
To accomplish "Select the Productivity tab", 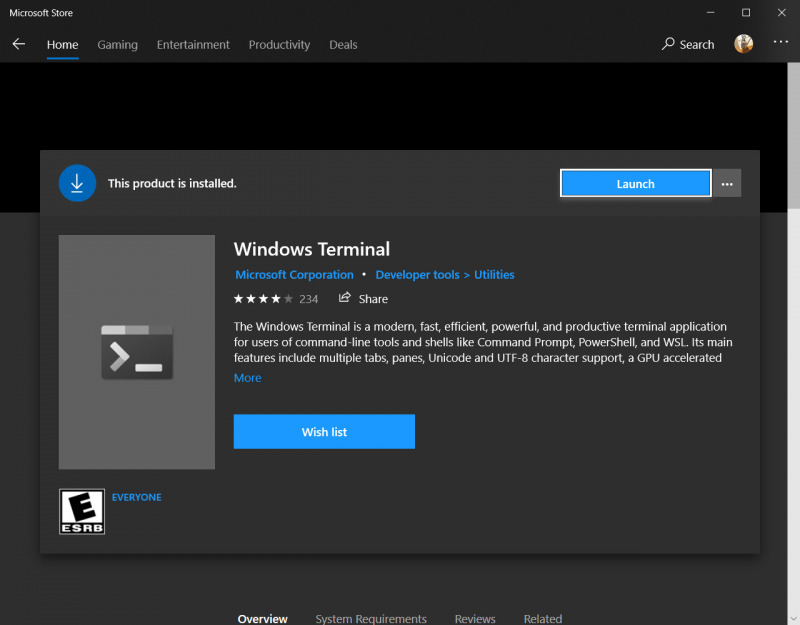I will click(x=279, y=45).
